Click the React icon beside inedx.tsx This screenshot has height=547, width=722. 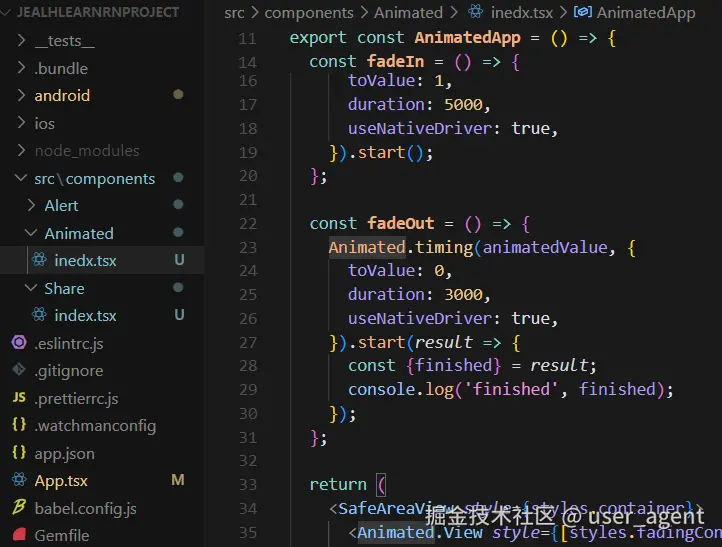tap(39, 260)
